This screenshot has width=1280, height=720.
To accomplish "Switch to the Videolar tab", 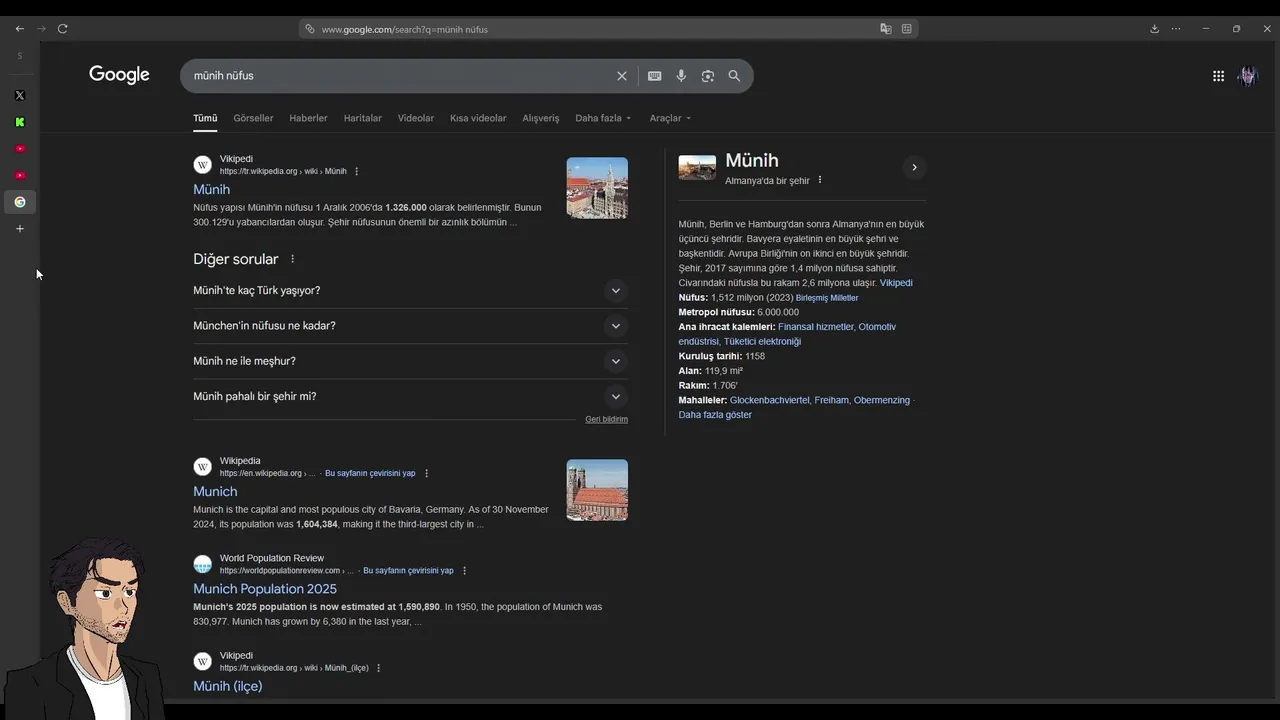I will tap(416, 118).
